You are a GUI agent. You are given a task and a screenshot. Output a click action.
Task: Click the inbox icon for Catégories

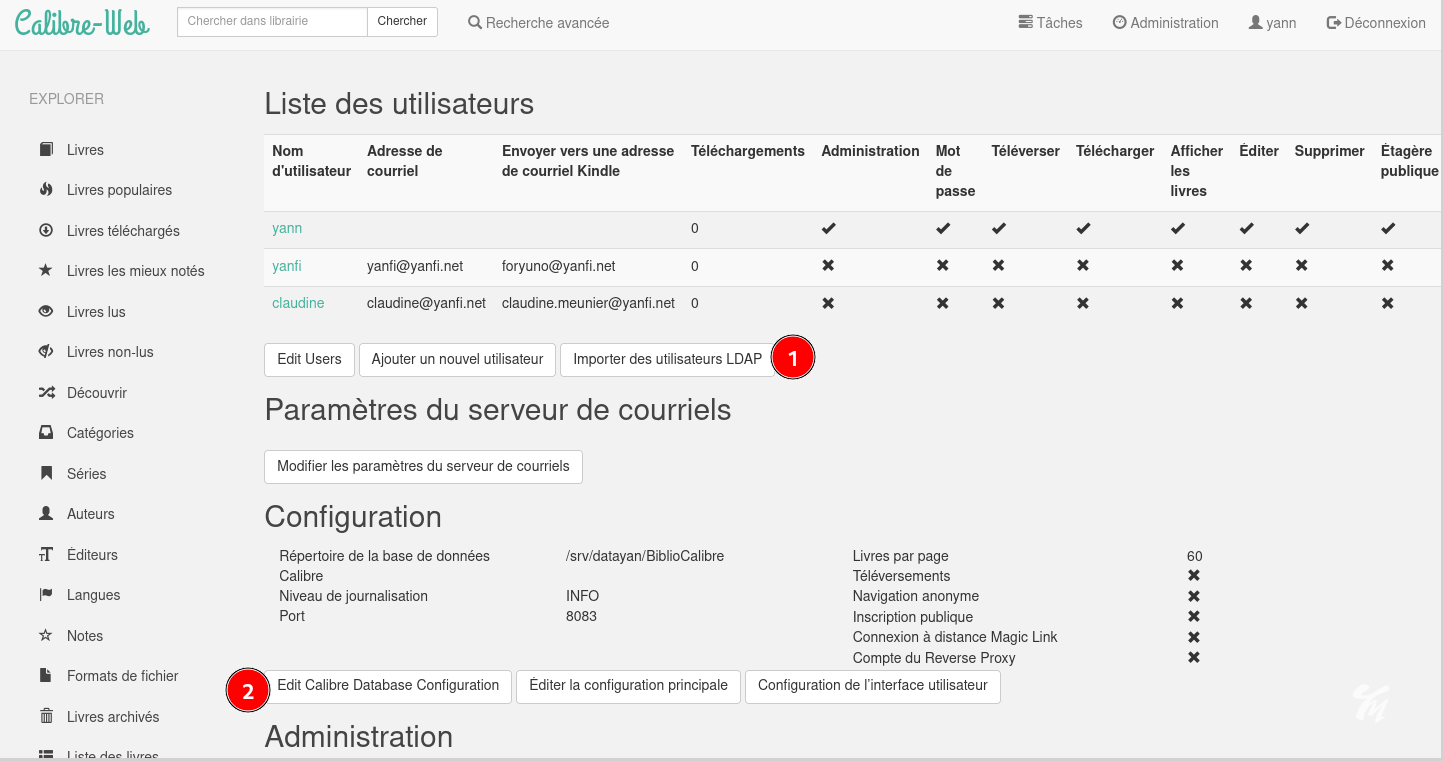pos(46,433)
